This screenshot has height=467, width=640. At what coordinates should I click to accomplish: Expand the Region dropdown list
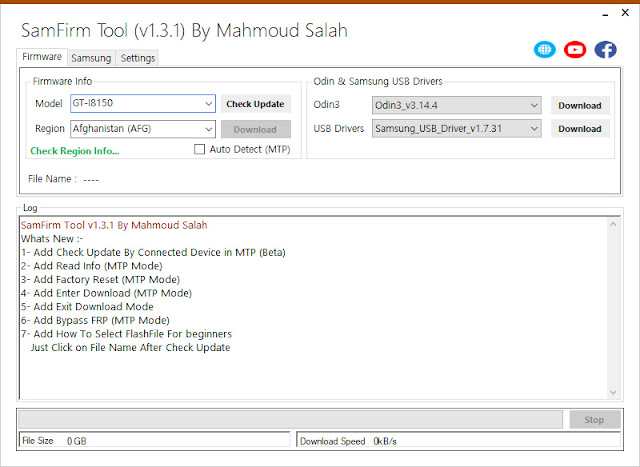click(209, 129)
